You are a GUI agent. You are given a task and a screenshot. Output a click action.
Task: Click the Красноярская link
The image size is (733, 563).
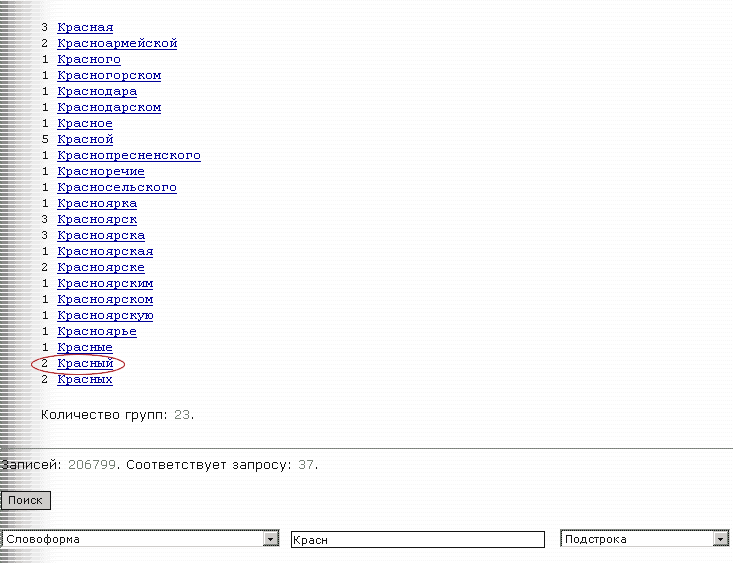pyautogui.click(x=105, y=252)
